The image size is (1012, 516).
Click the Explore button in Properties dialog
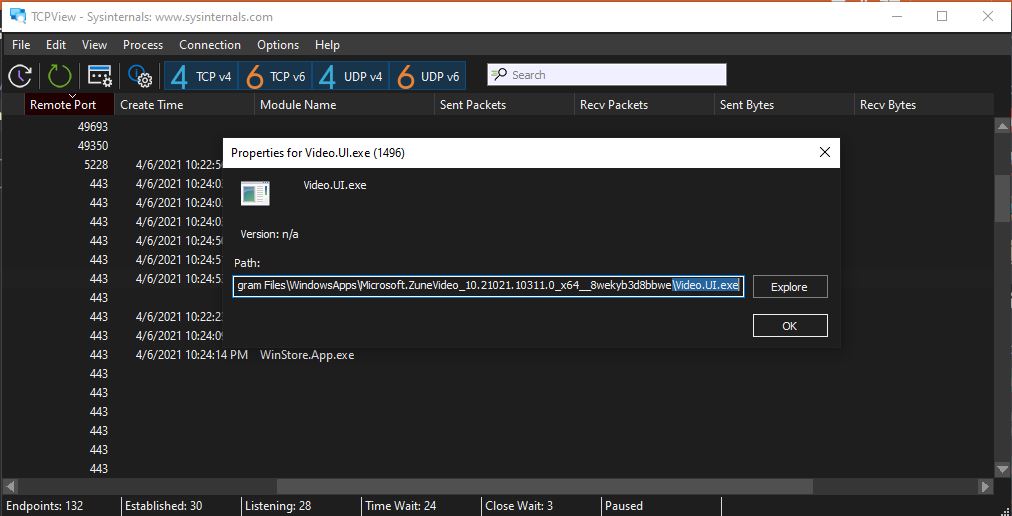tap(790, 287)
